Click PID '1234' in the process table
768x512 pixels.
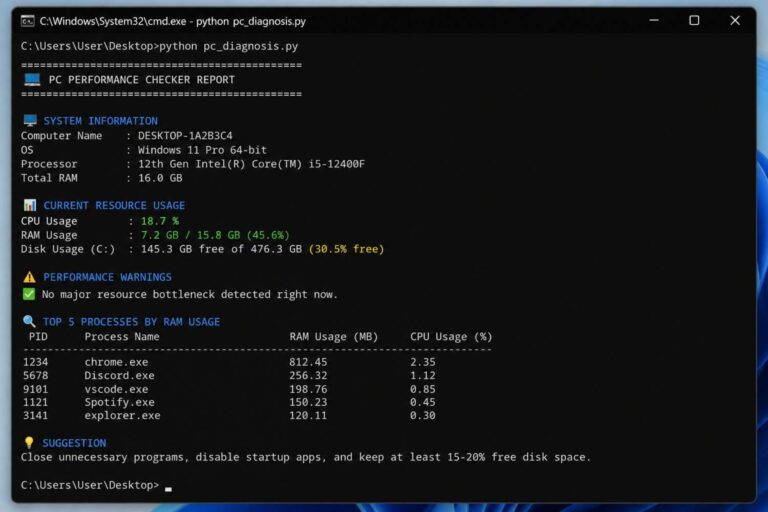[36, 362]
